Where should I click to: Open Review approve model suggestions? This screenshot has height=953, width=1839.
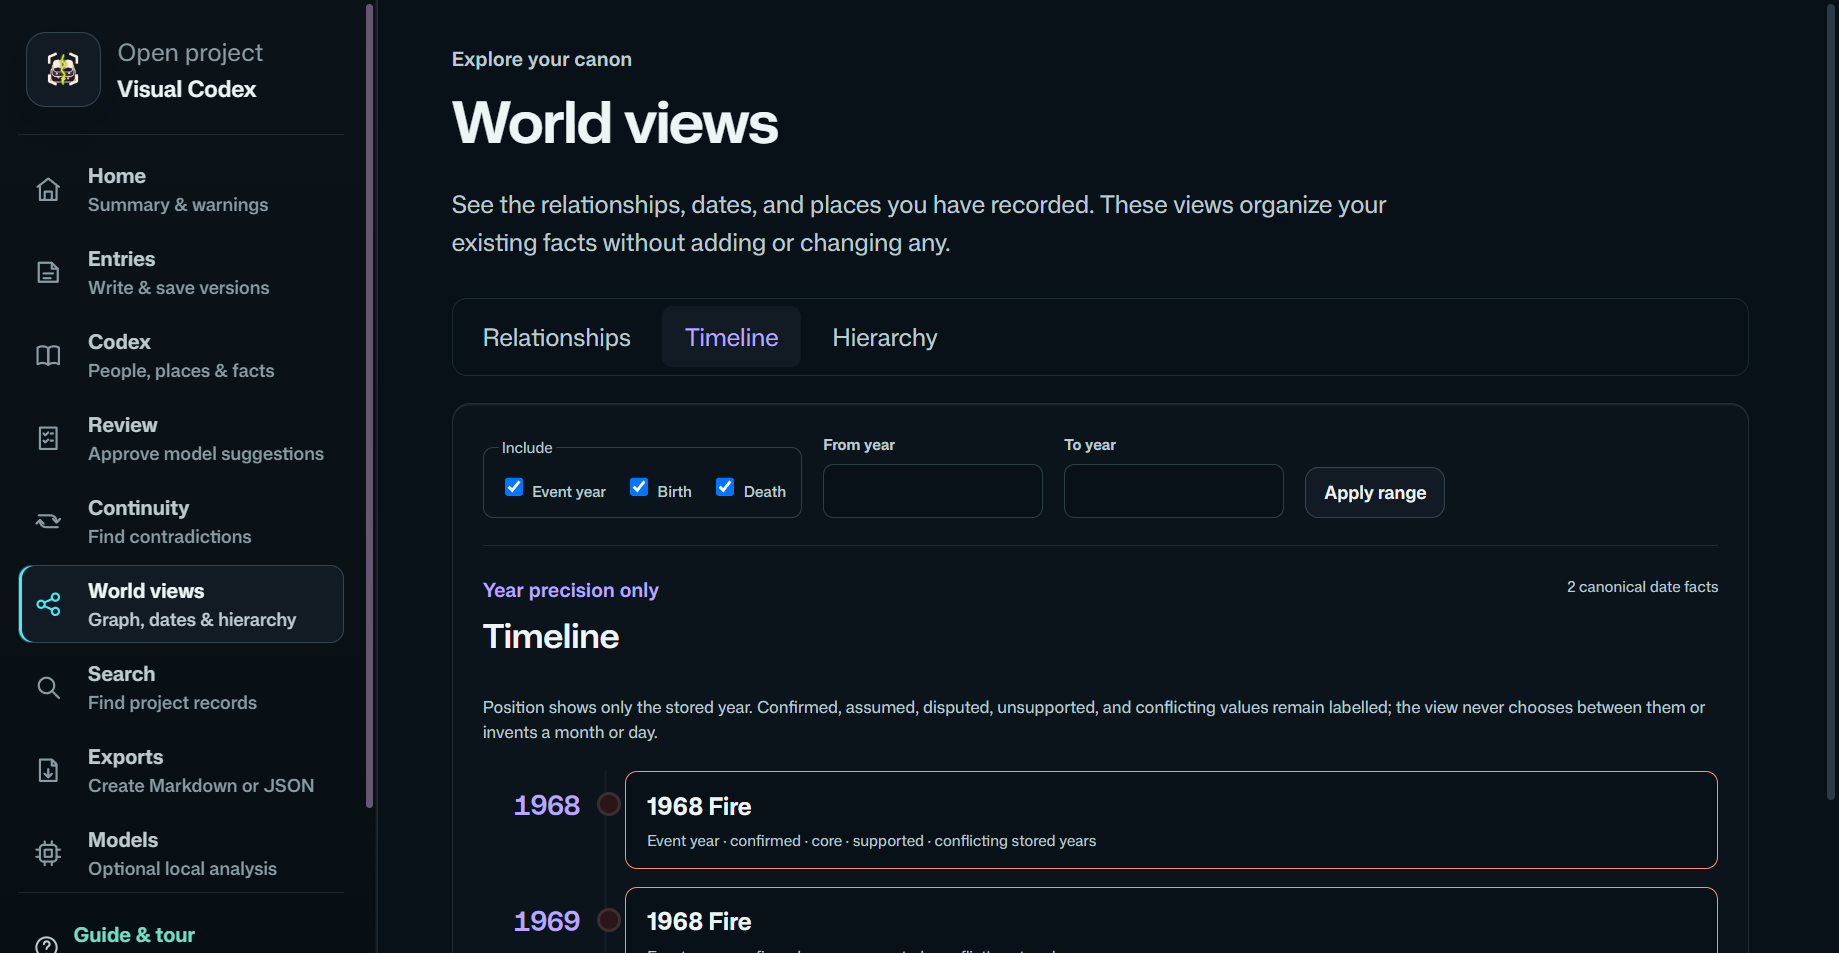181,439
